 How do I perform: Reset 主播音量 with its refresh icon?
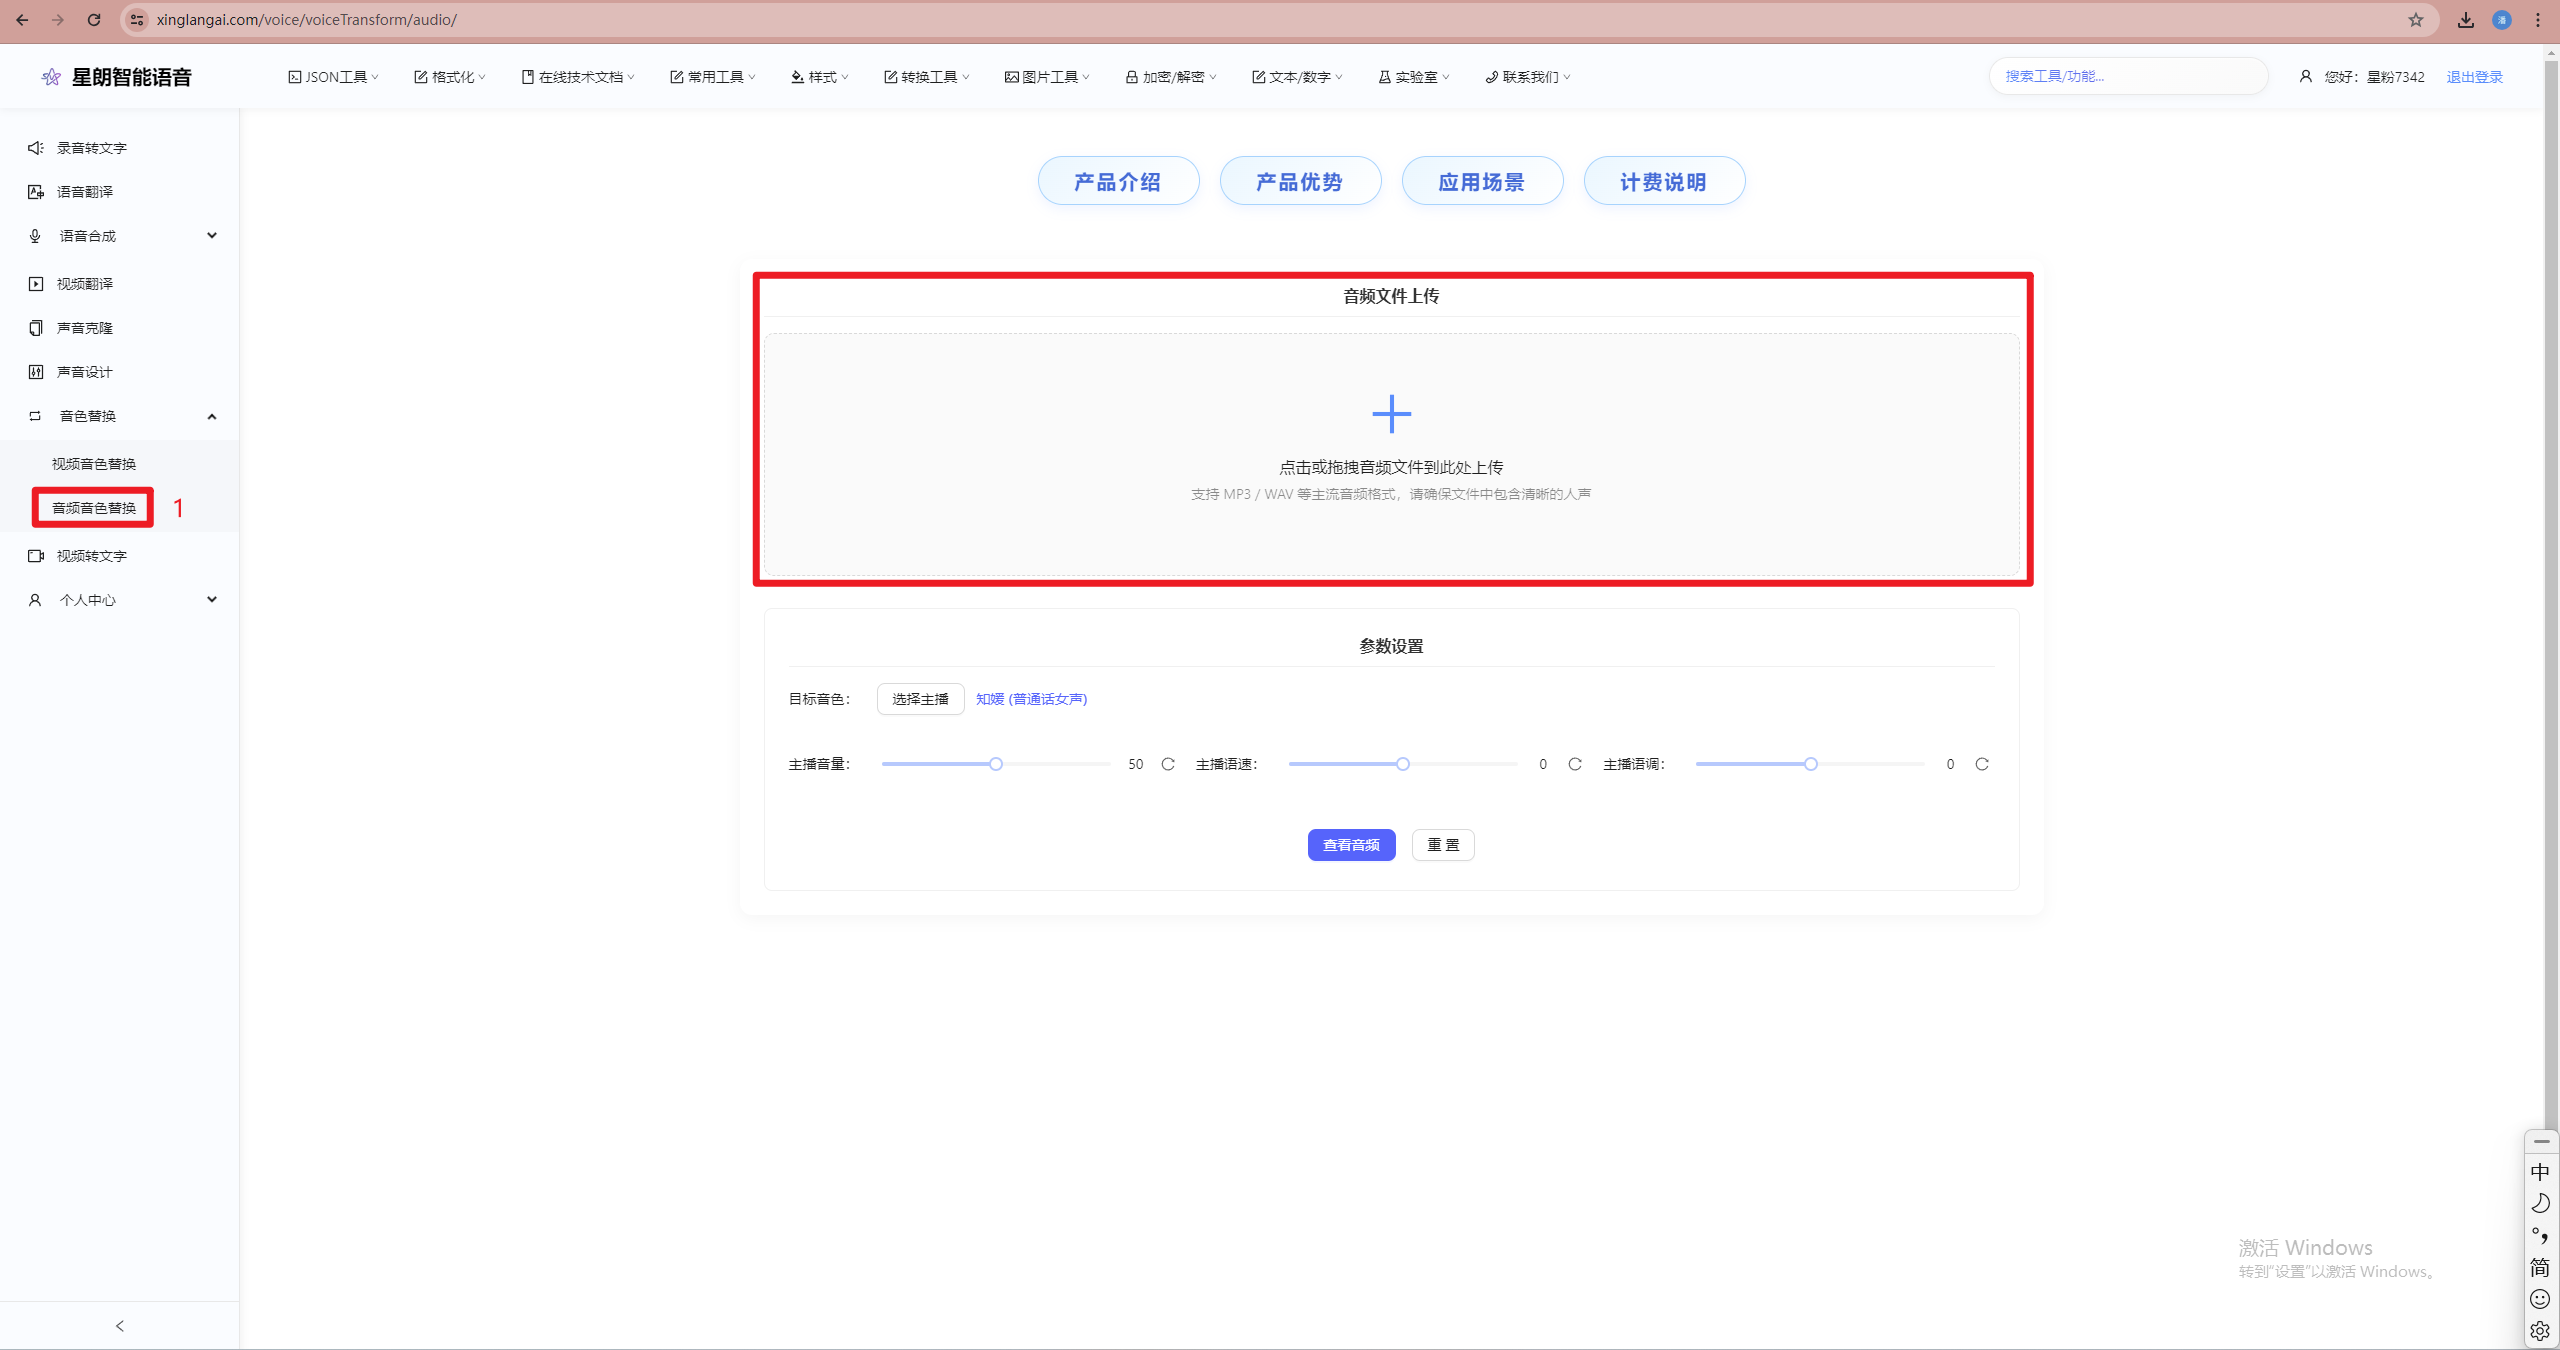[1168, 764]
